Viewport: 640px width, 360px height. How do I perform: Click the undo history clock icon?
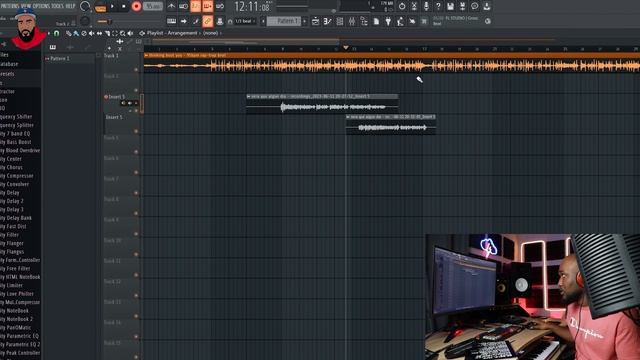point(402,7)
